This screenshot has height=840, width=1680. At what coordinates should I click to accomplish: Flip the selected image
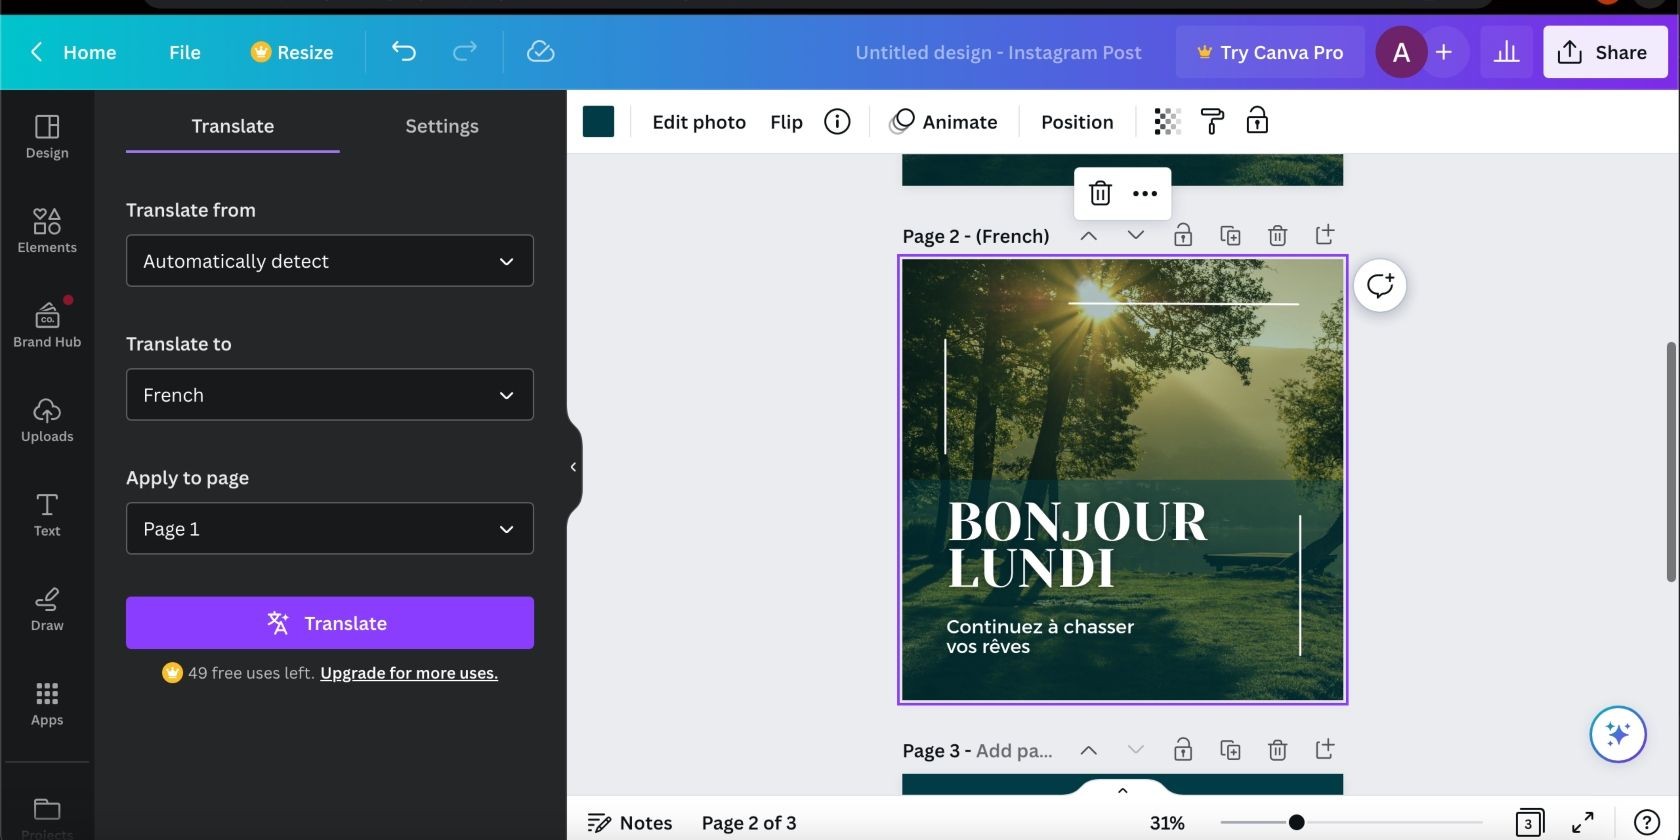tap(786, 122)
